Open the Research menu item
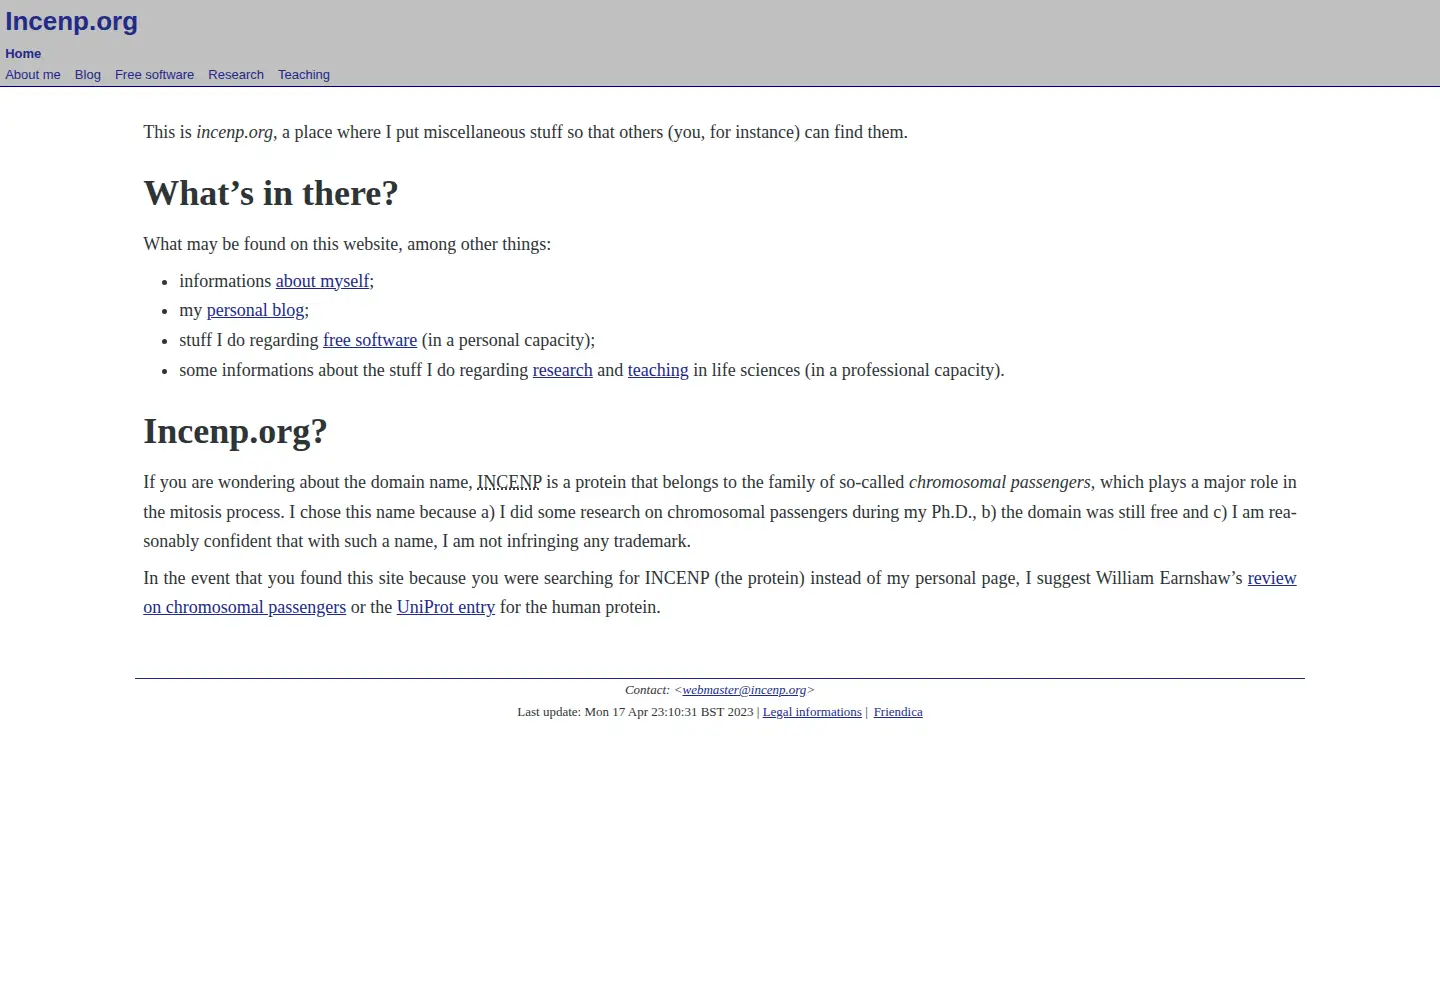This screenshot has width=1440, height=1000. pyautogui.click(x=236, y=75)
